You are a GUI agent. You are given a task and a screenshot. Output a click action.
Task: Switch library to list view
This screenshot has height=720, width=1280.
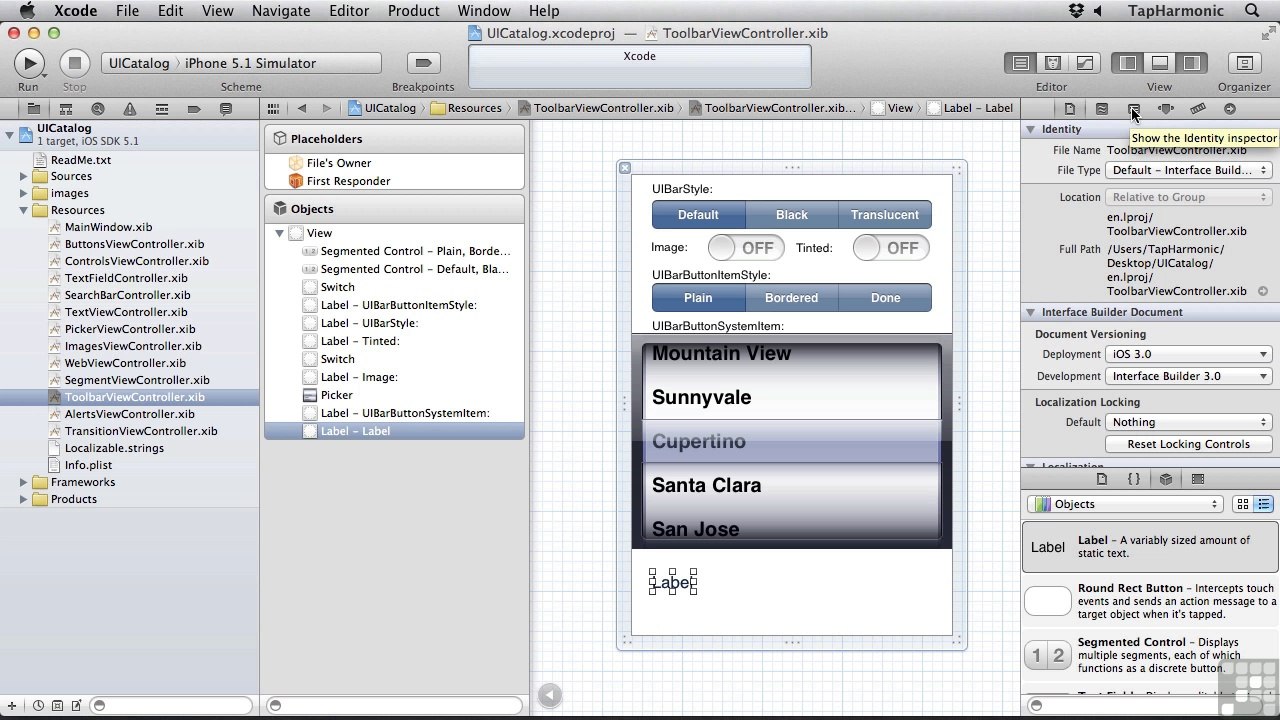(x=1264, y=504)
